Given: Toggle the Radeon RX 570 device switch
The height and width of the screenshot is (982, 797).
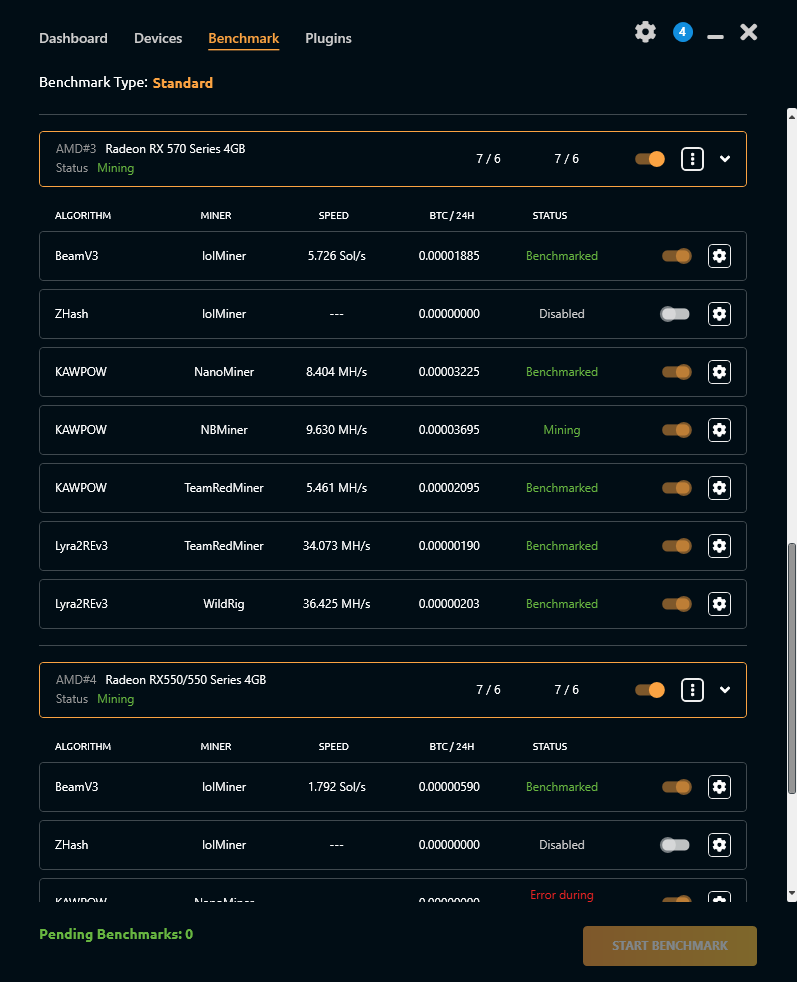Looking at the screenshot, I should pos(650,159).
